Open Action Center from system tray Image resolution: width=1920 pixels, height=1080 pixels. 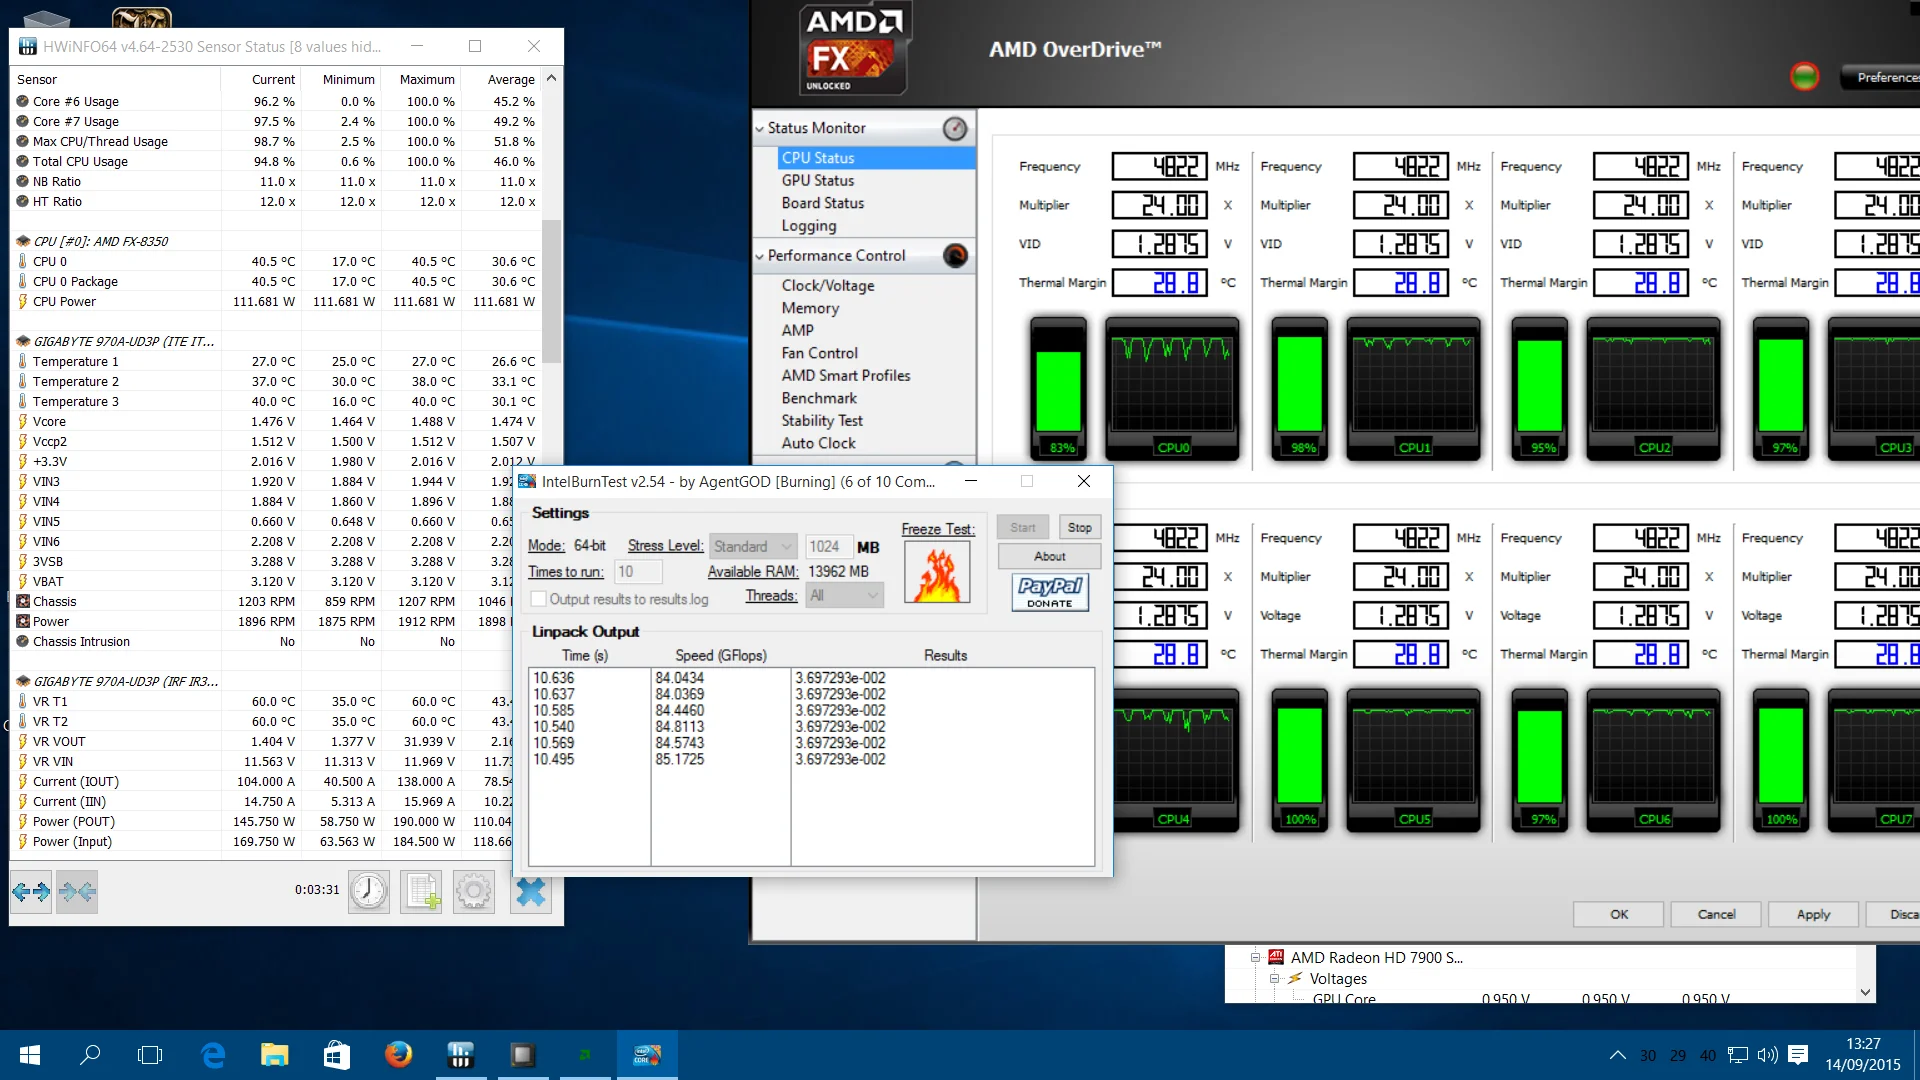(1798, 1055)
